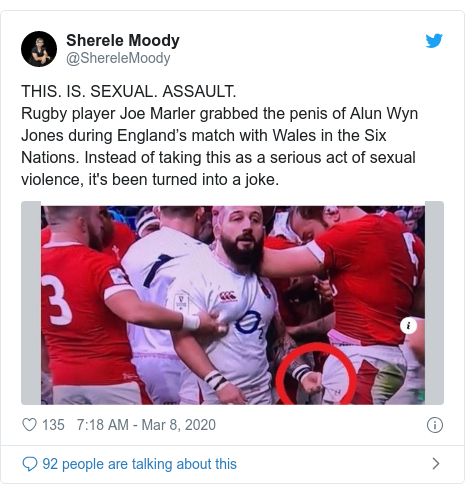465x493 pixels.
Task: Click the number 3 on red jersey
Action: 57,300
